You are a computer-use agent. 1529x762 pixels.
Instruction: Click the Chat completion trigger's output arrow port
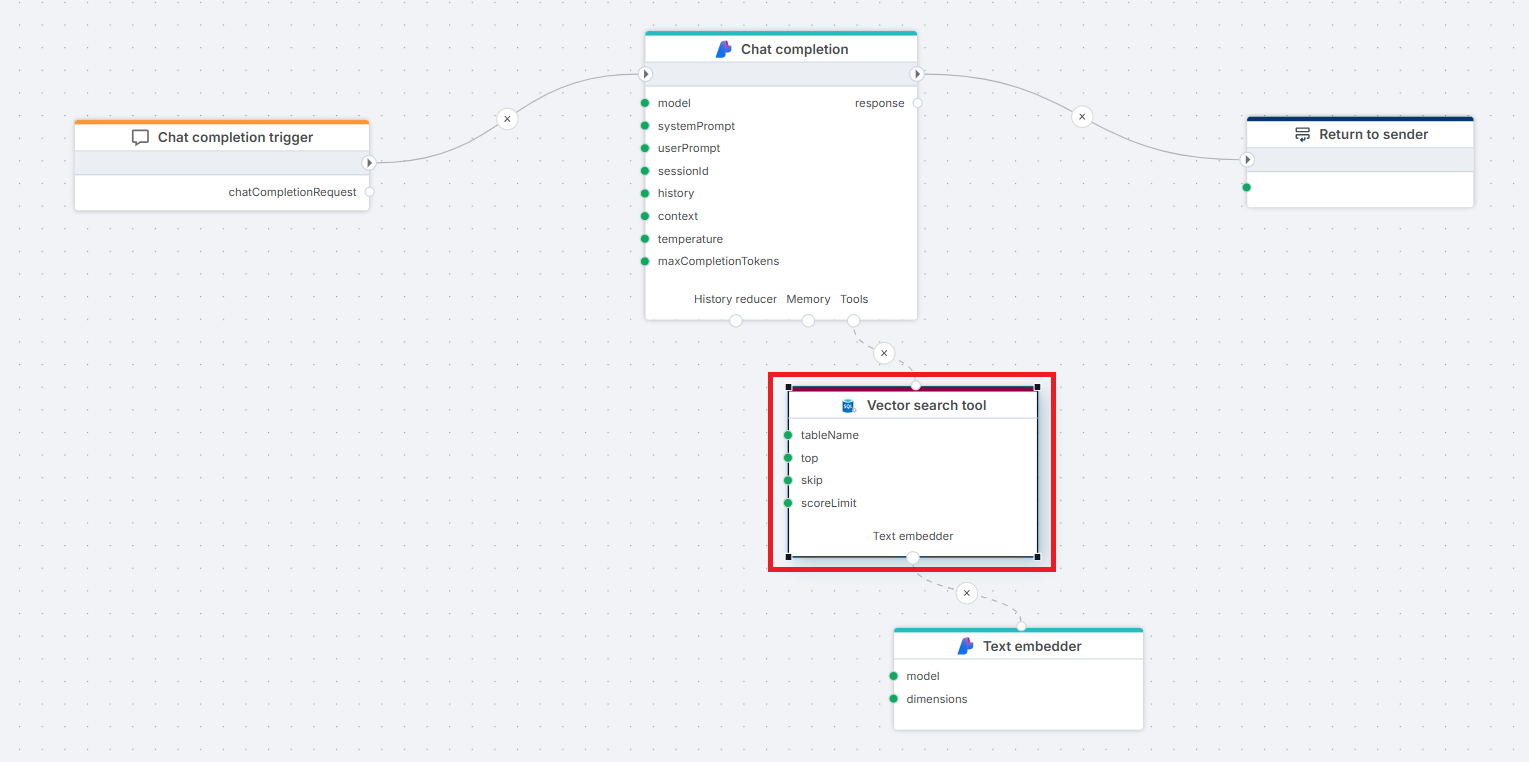(368, 162)
